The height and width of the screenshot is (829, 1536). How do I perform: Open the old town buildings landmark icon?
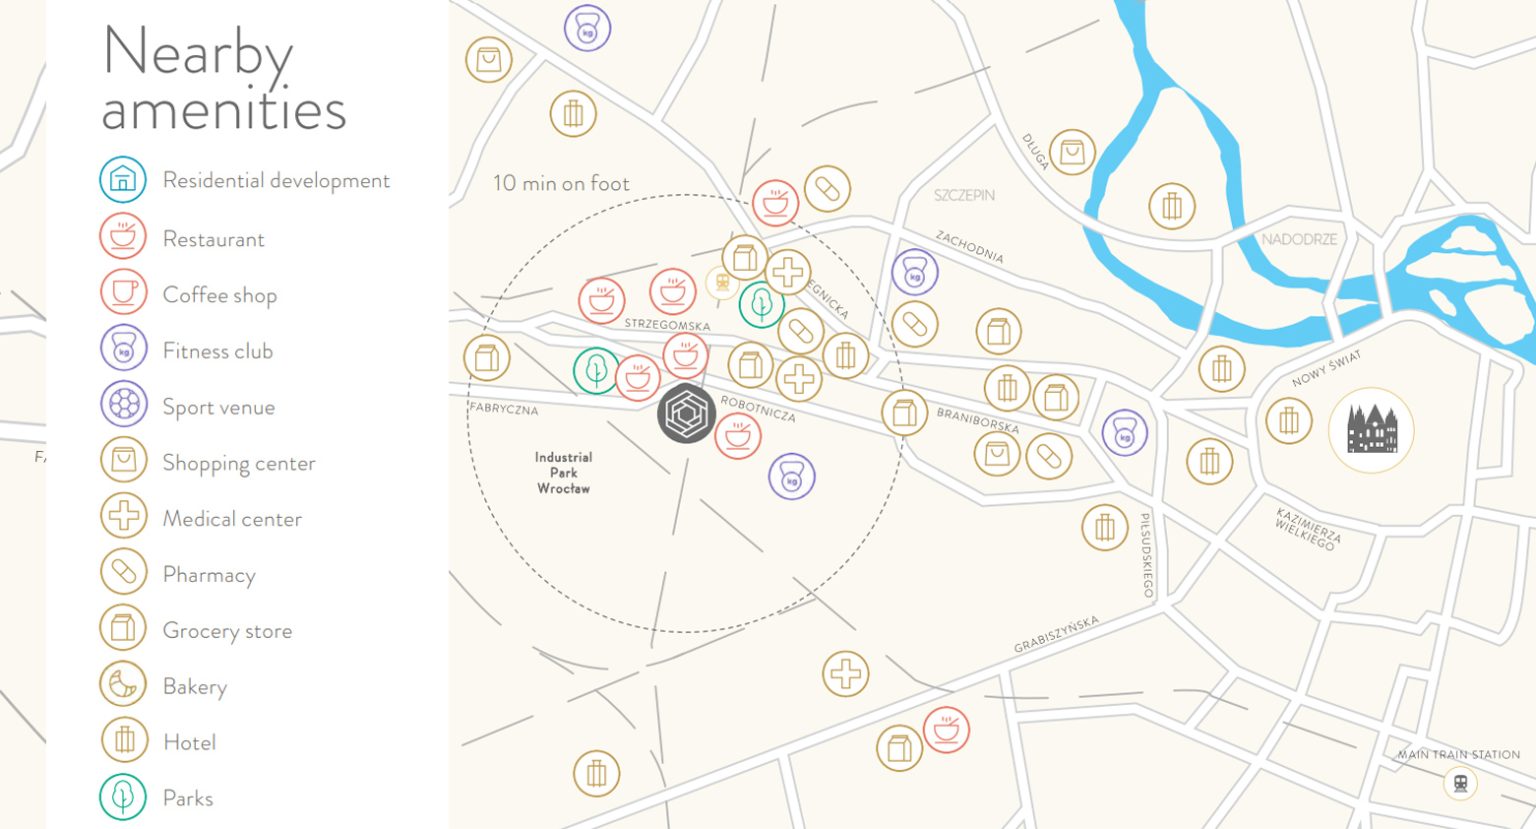click(x=1371, y=430)
